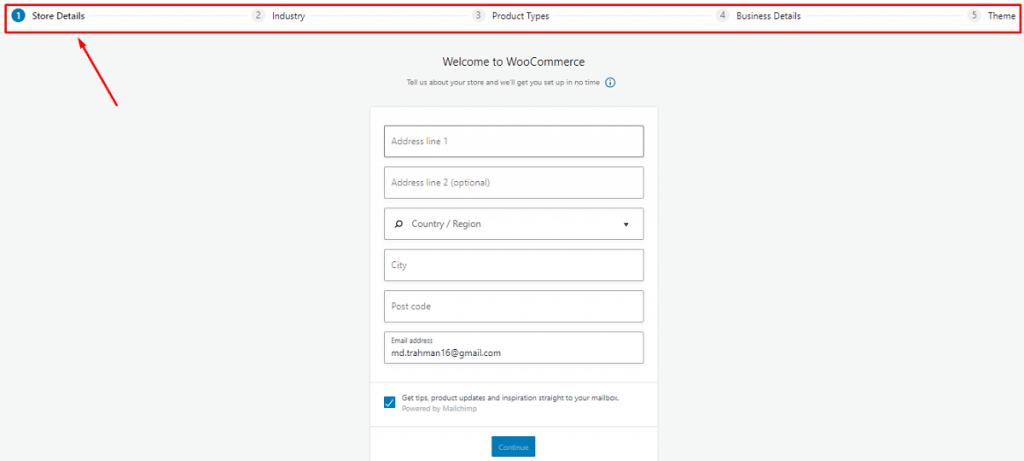
Task: Open the Country / Region dropdown arrow
Action: tap(626, 224)
